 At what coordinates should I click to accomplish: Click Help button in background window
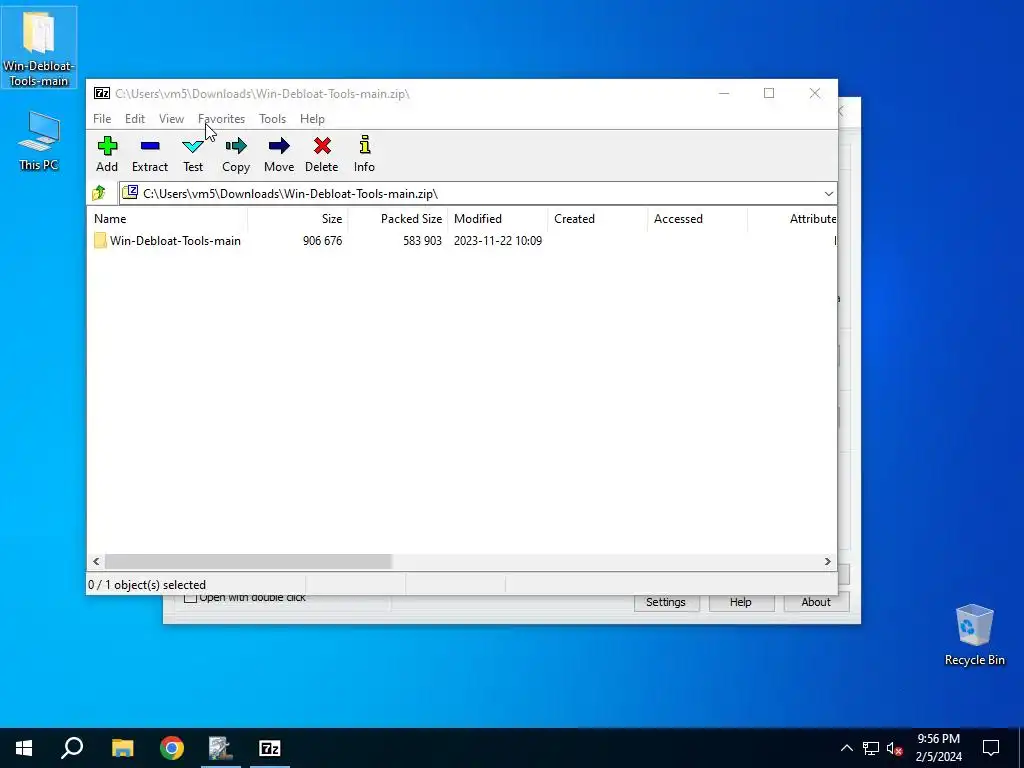pos(741,602)
